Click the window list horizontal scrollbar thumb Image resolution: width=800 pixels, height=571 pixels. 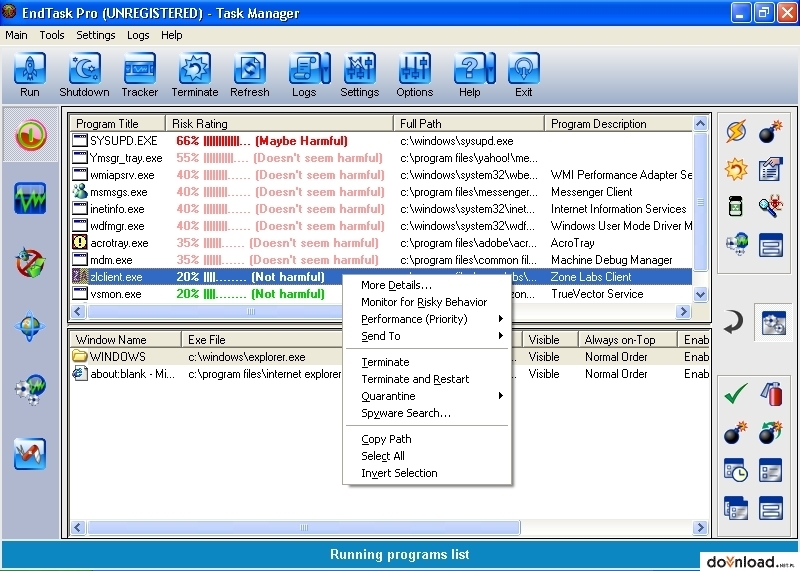[x=304, y=527]
